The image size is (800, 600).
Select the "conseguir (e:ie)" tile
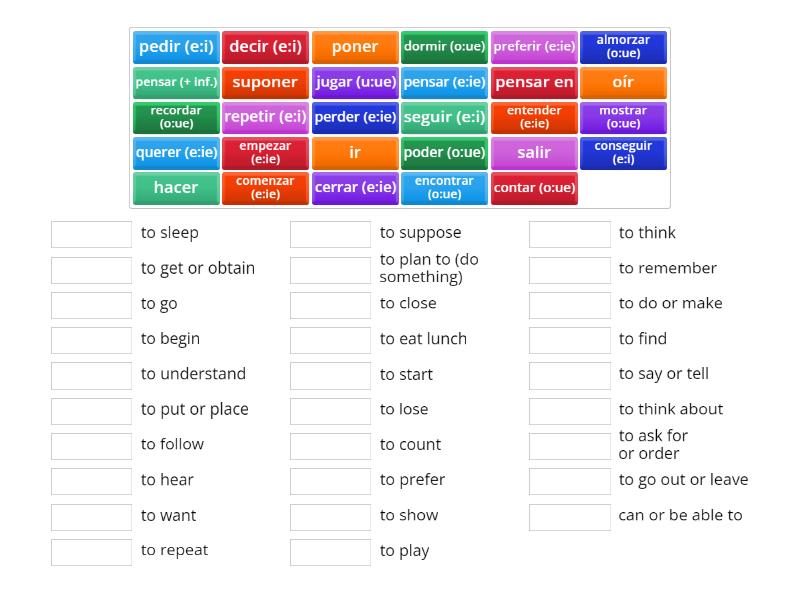point(623,152)
